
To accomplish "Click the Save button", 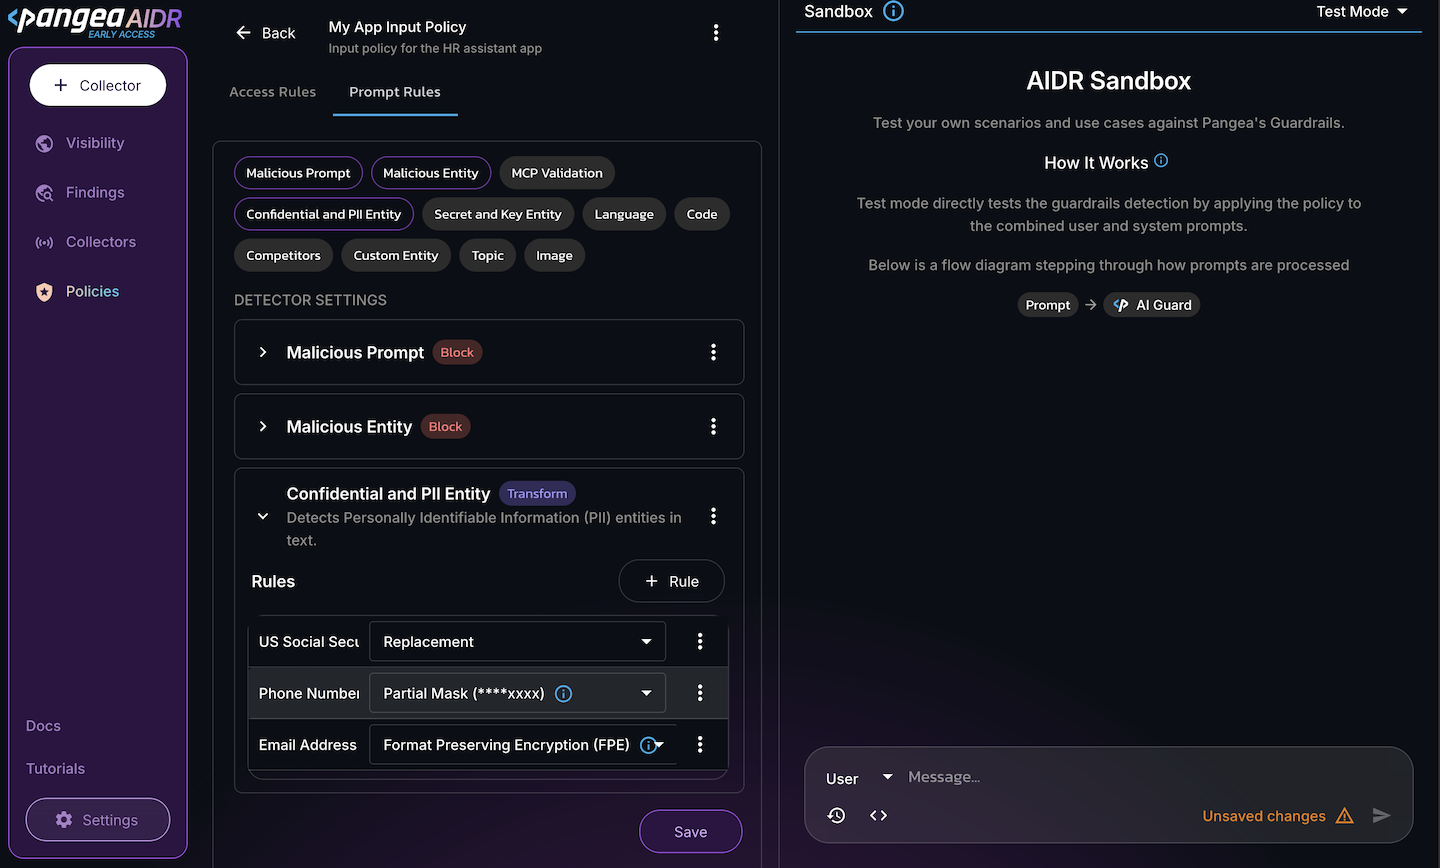I will click(690, 832).
